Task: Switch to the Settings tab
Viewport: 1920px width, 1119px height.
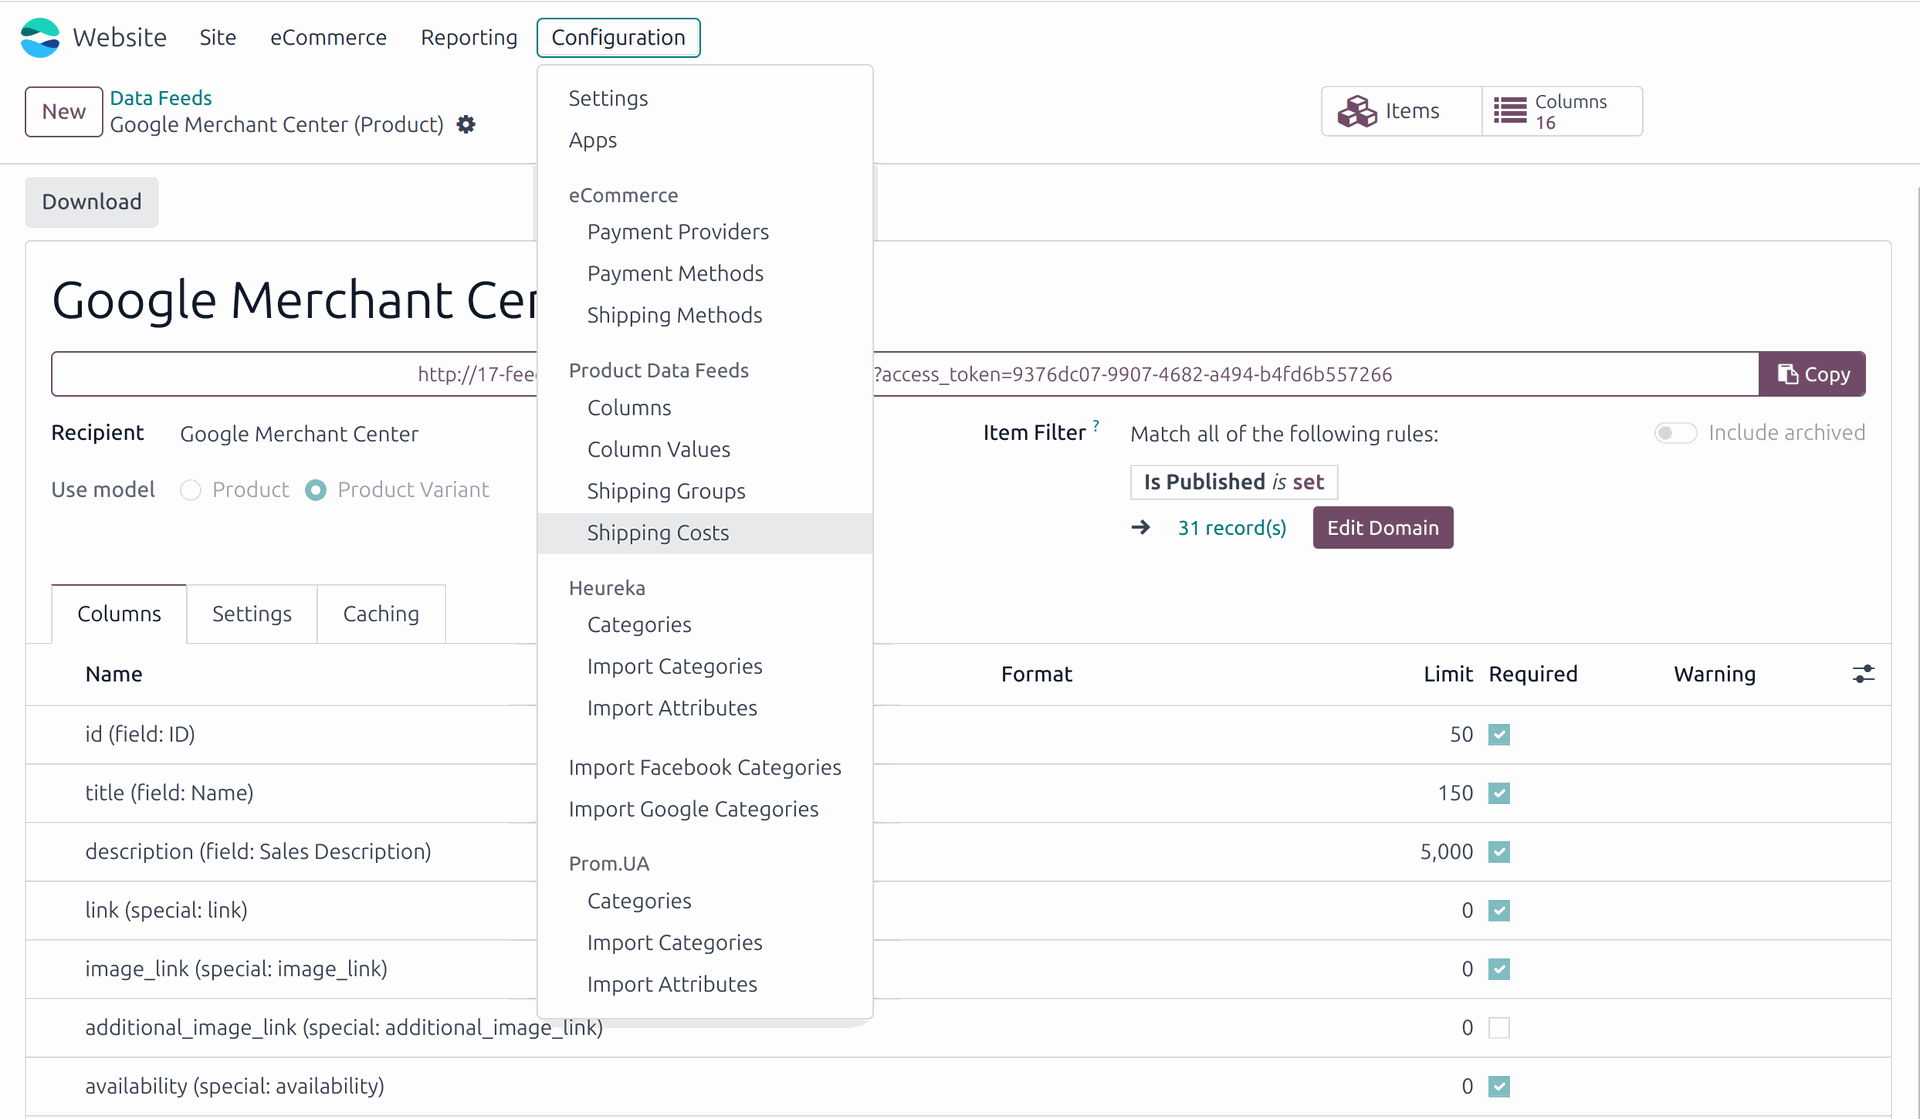Action: [252, 614]
